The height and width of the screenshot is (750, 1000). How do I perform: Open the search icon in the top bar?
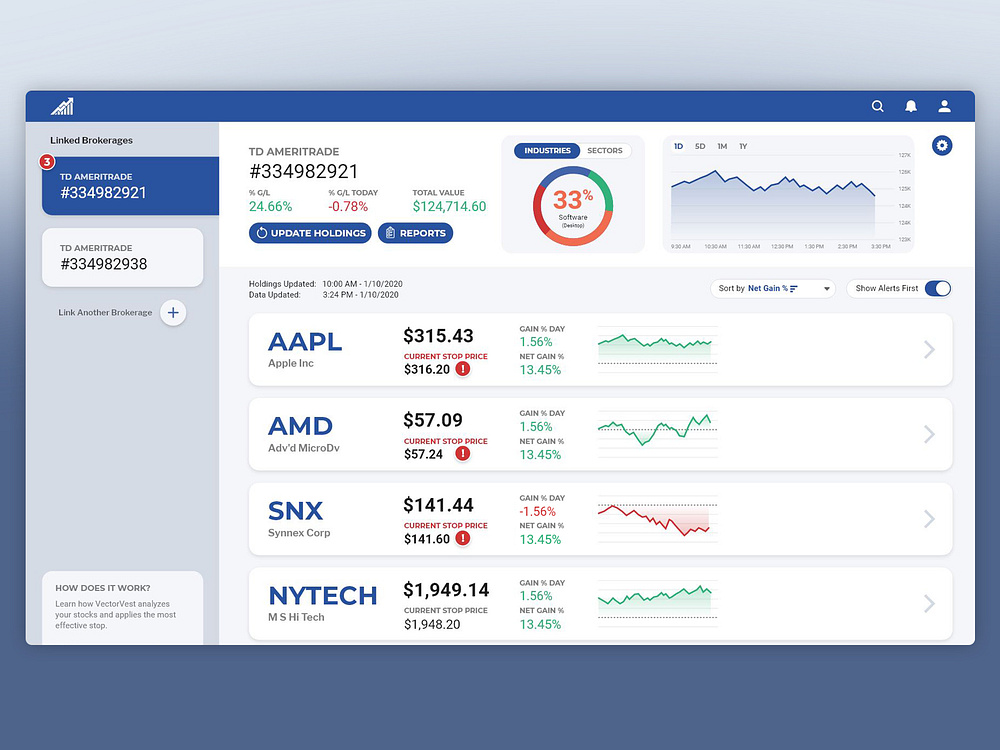click(877, 106)
